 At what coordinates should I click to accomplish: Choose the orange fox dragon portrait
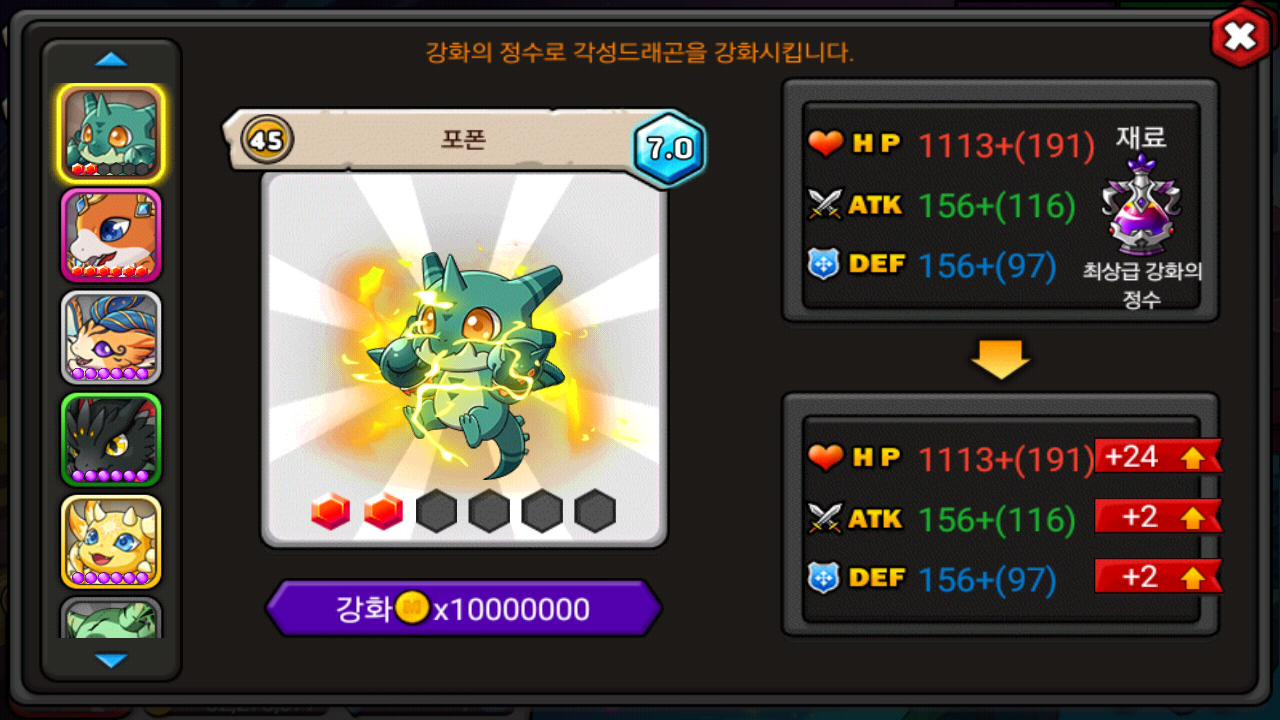pyautogui.click(x=111, y=236)
